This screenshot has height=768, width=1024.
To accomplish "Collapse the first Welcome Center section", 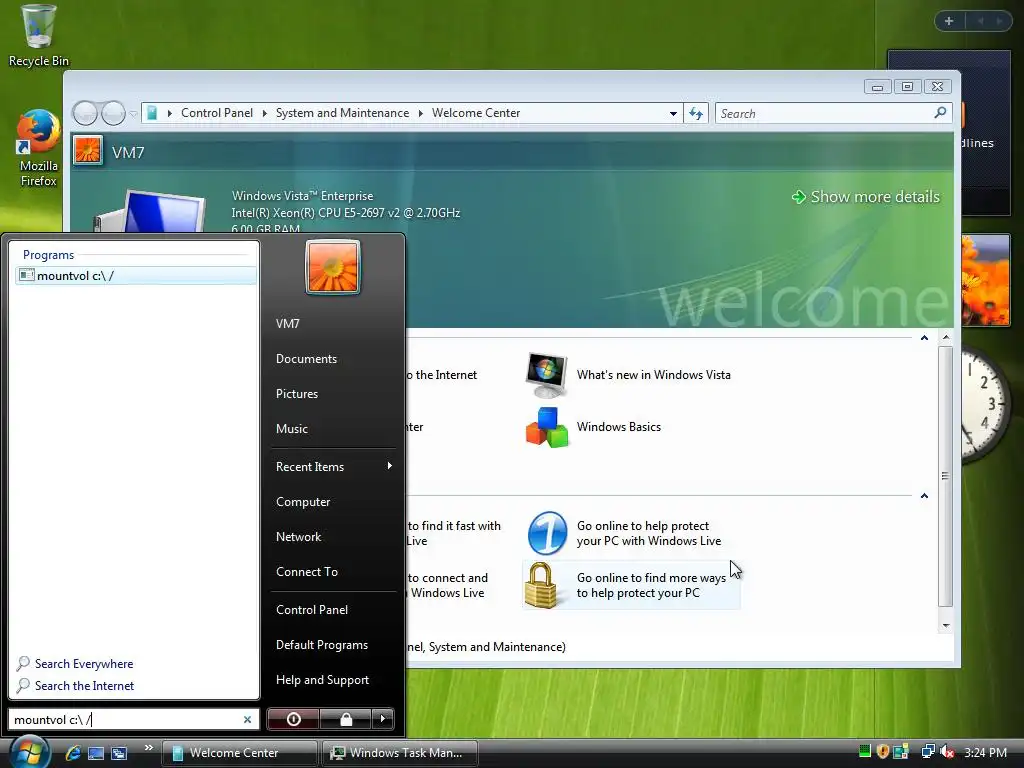I will (x=924, y=338).
